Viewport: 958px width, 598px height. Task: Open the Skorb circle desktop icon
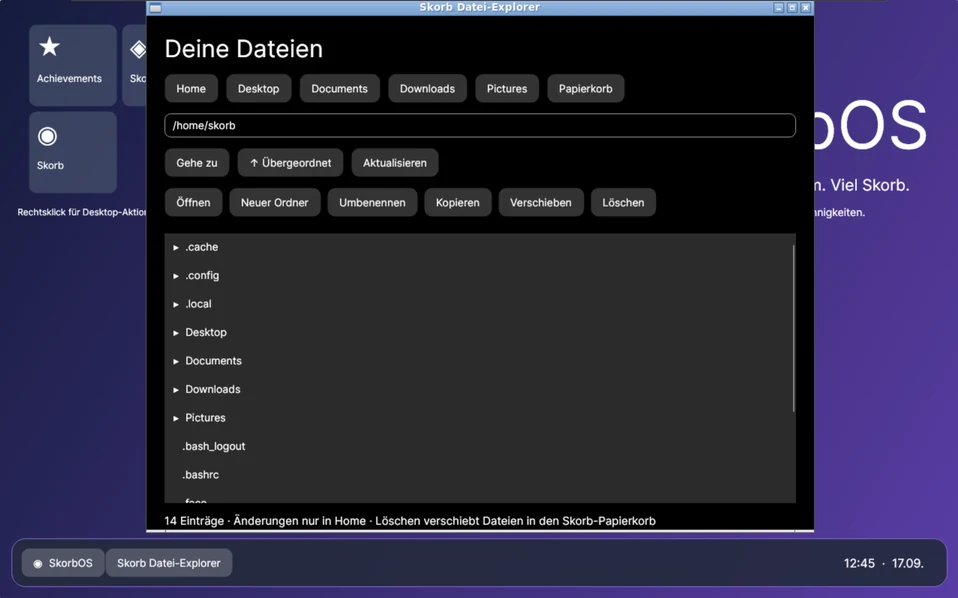pyautogui.click(x=72, y=151)
